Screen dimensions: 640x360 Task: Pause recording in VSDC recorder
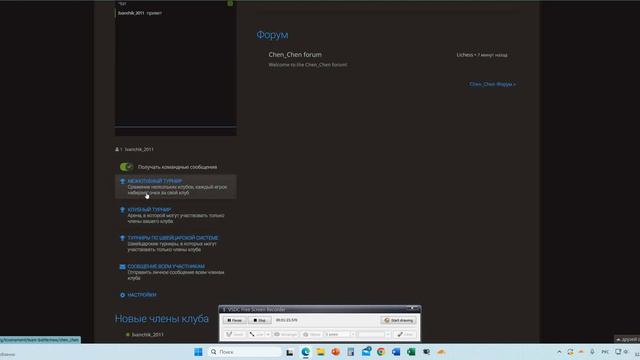[x=234, y=320]
